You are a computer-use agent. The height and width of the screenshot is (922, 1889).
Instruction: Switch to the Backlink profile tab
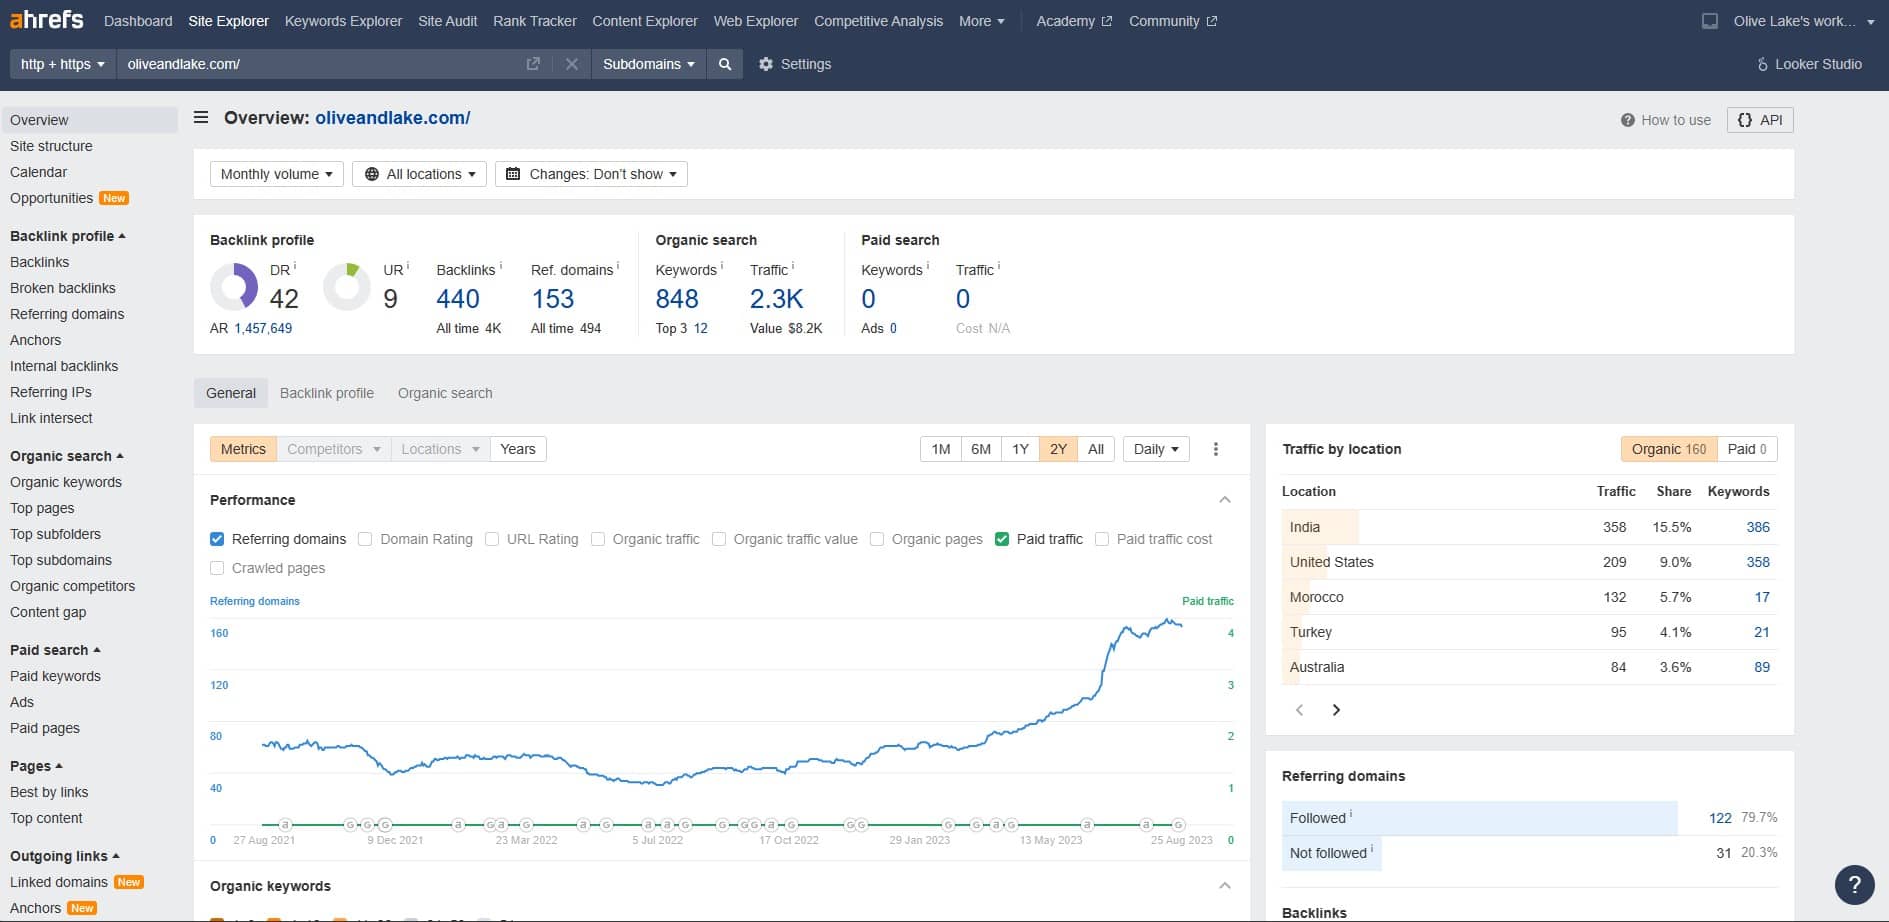(327, 393)
